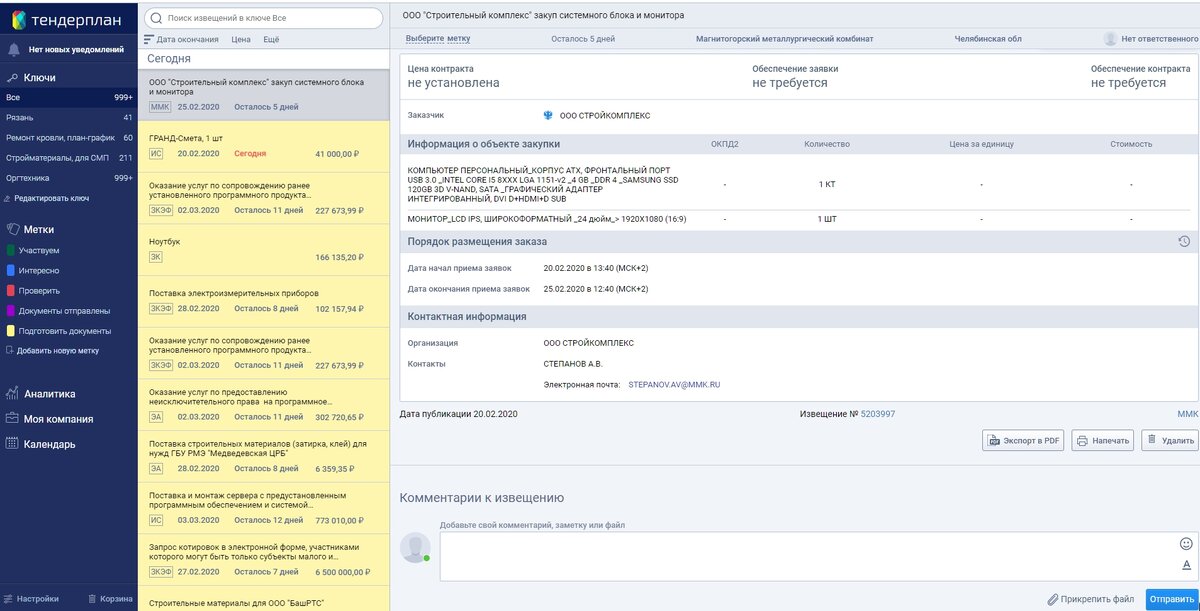Select Ремонт кровли, план-график key
Image resolution: width=1200 pixels, height=611 pixels.
(69, 138)
